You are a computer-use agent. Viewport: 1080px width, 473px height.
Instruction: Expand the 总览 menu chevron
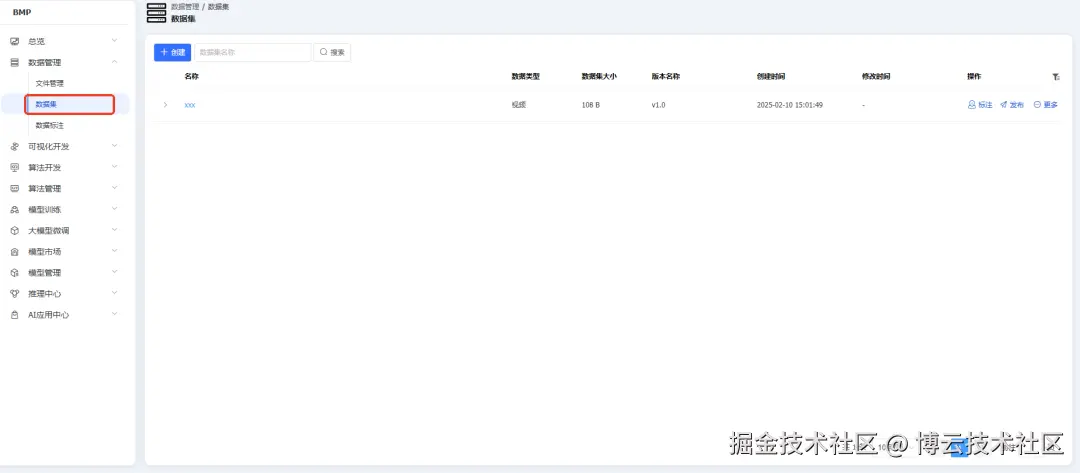(114, 41)
